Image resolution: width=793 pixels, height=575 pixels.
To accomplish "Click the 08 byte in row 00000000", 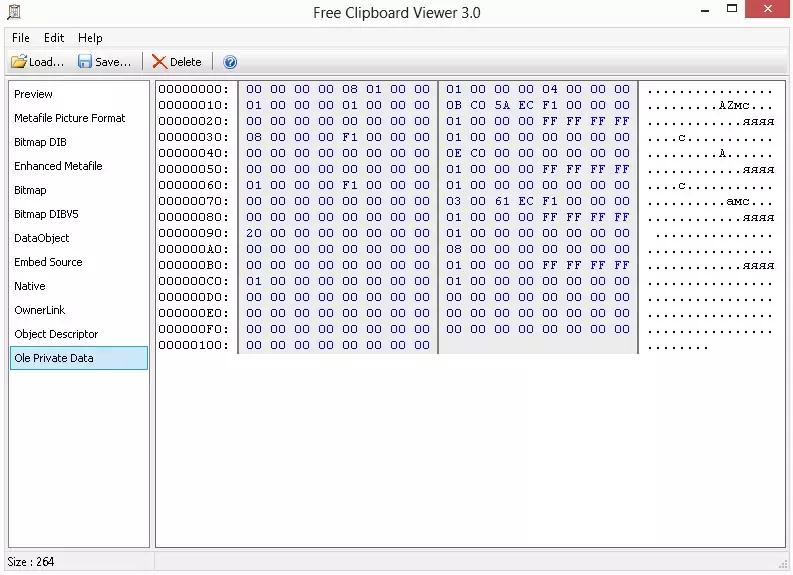I will pyautogui.click(x=349, y=89).
